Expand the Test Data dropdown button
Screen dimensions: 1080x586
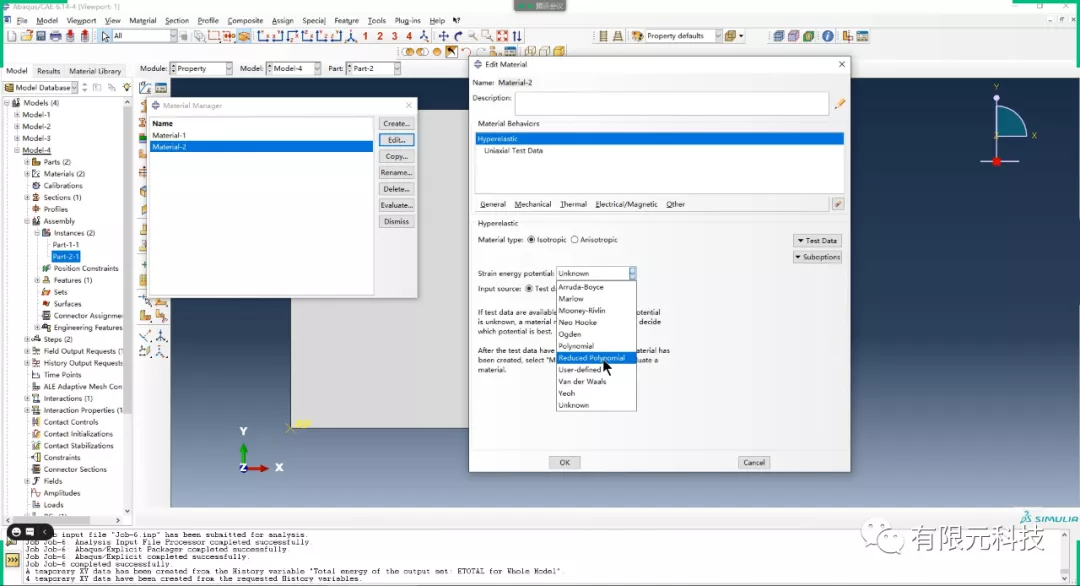pos(817,240)
